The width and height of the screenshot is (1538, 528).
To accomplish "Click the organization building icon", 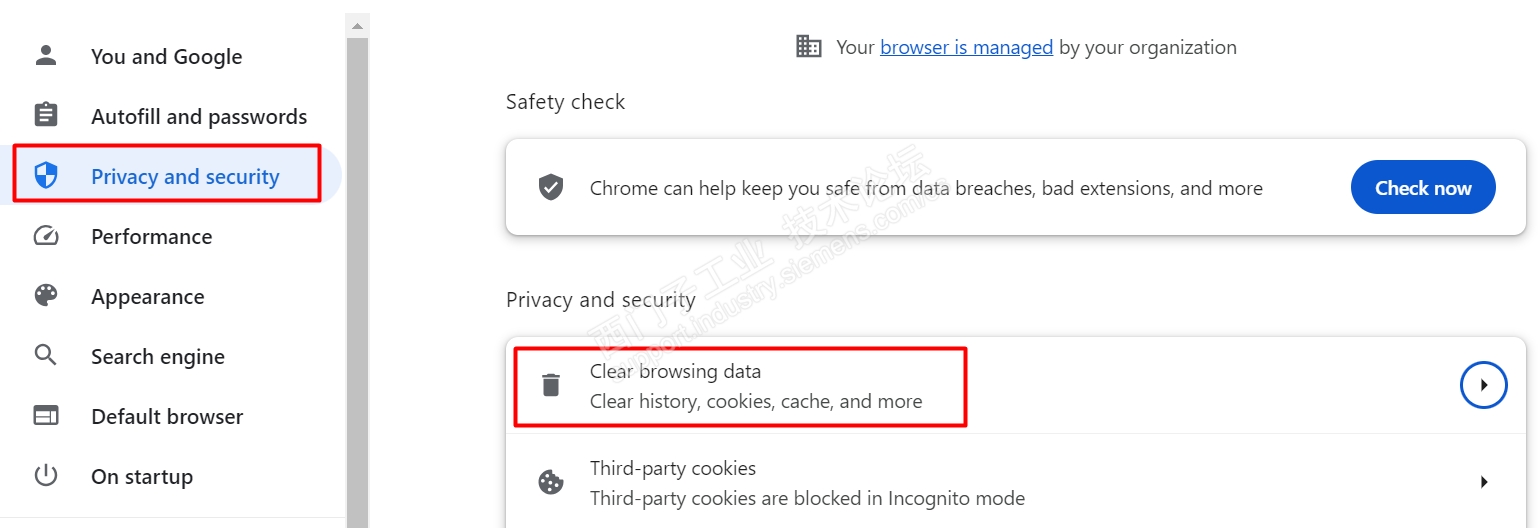I will [808, 46].
